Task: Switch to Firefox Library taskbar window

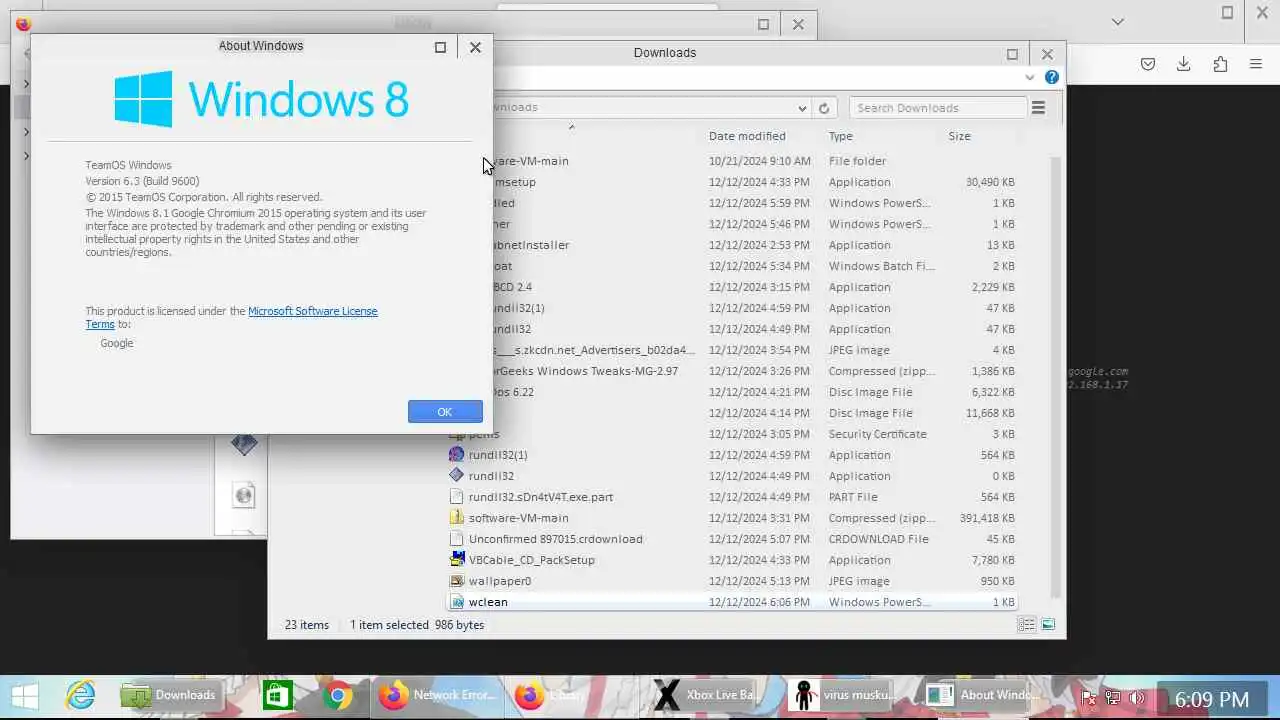Action: pos(571,696)
